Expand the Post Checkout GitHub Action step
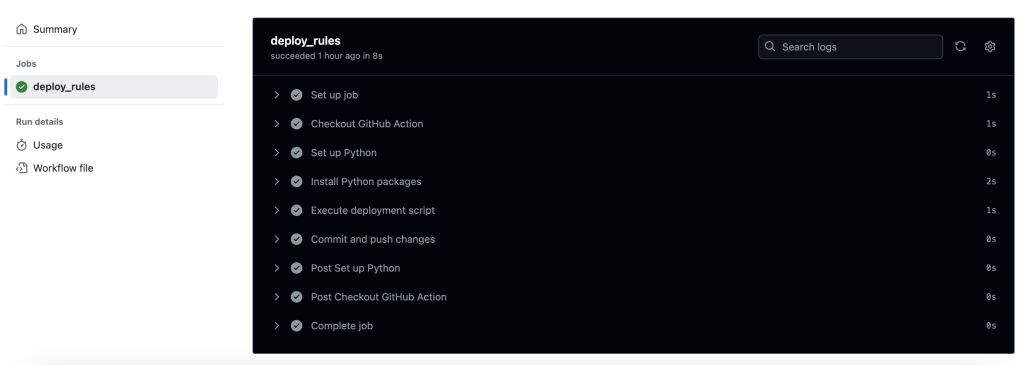 [x=277, y=296]
